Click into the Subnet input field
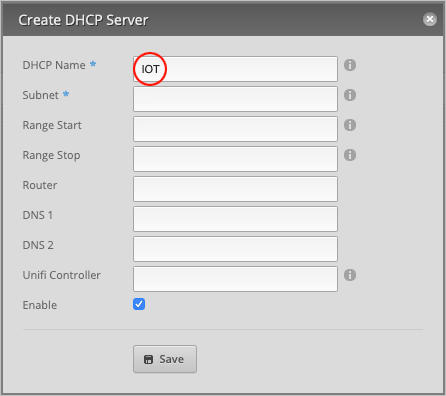The width and height of the screenshot is (446, 396). click(235, 99)
